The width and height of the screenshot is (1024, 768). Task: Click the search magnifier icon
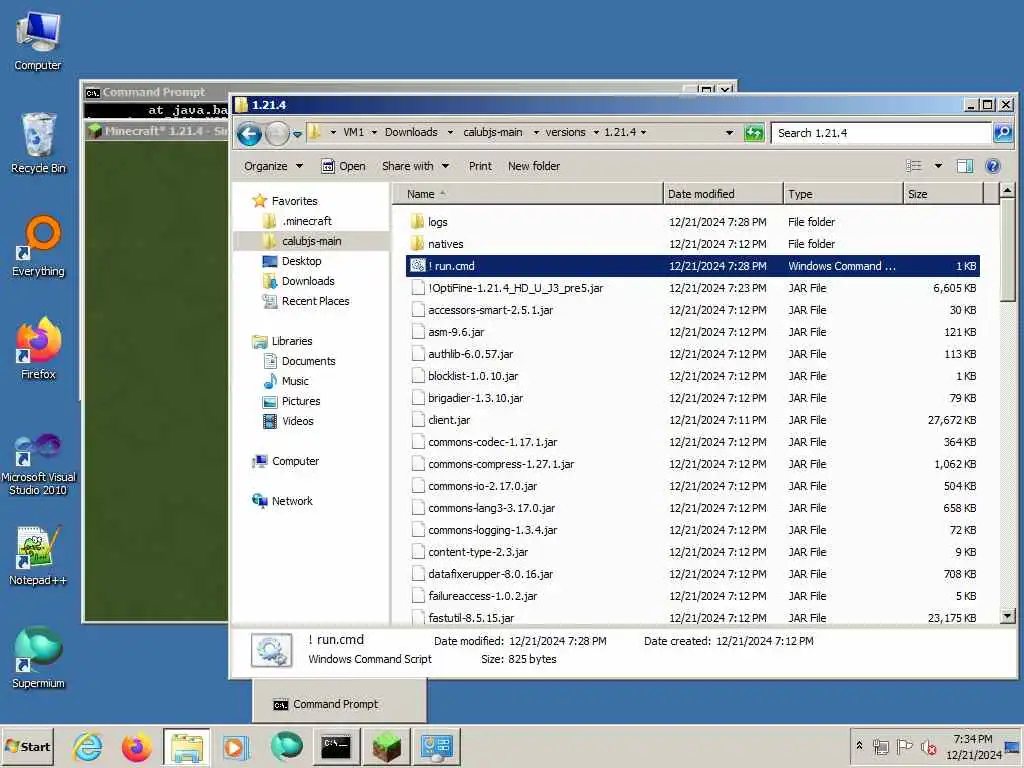click(x=1002, y=133)
